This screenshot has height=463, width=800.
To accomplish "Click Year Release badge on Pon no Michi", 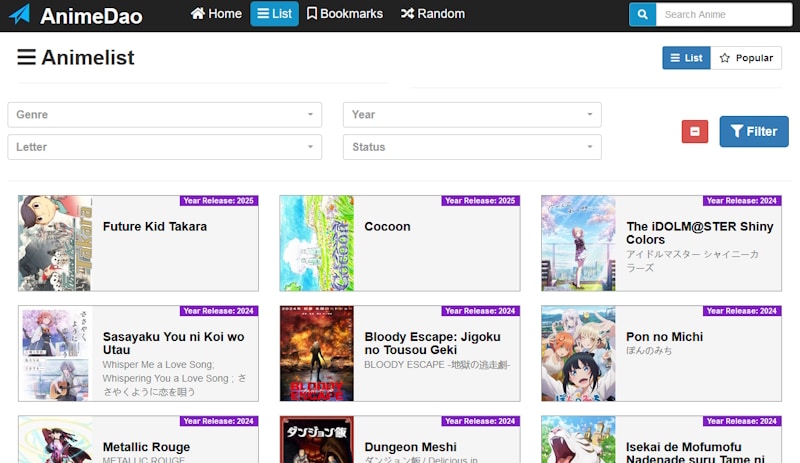I will pyautogui.click(x=742, y=311).
